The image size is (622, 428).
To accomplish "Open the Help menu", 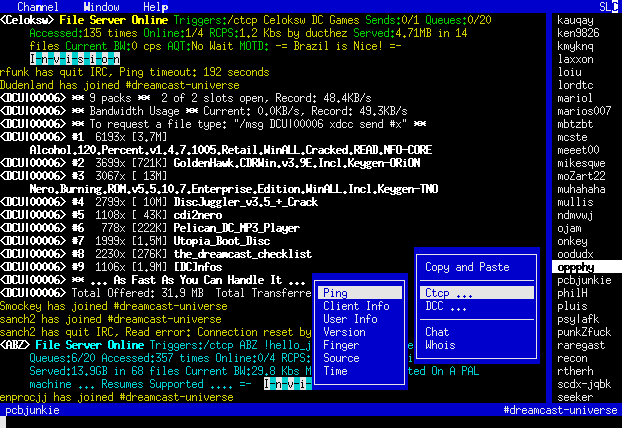I will pos(156,7).
